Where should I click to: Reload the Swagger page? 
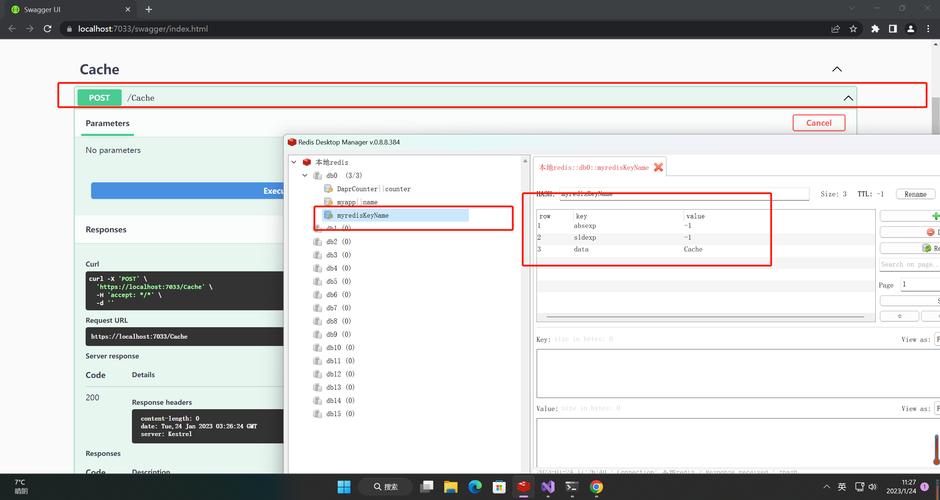(x=47, y=29)
